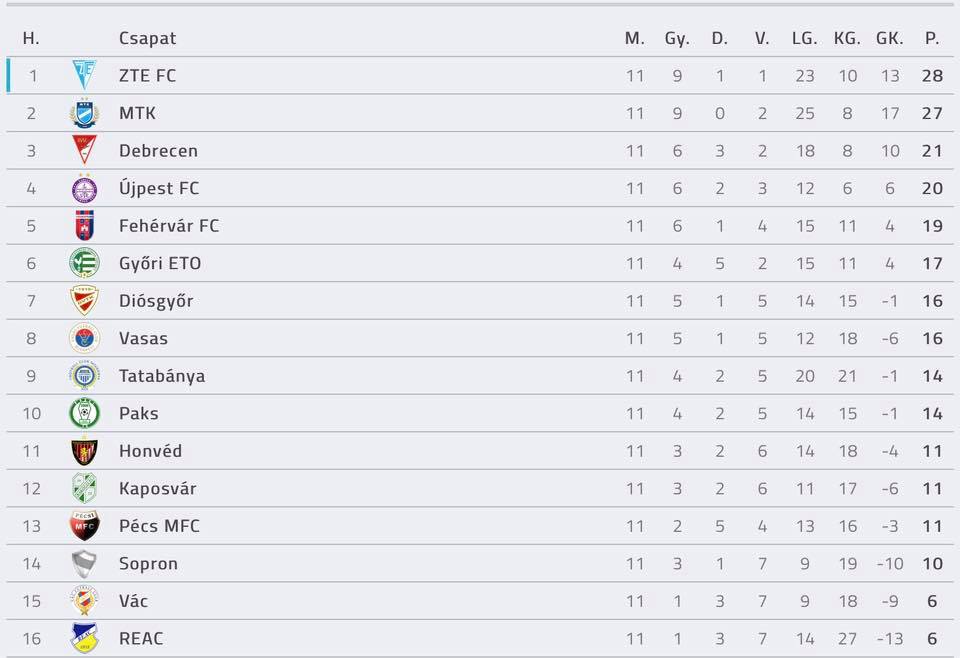Click the MTK team logo
Viewport: 960px width, 658px height.
coord(84,113)
